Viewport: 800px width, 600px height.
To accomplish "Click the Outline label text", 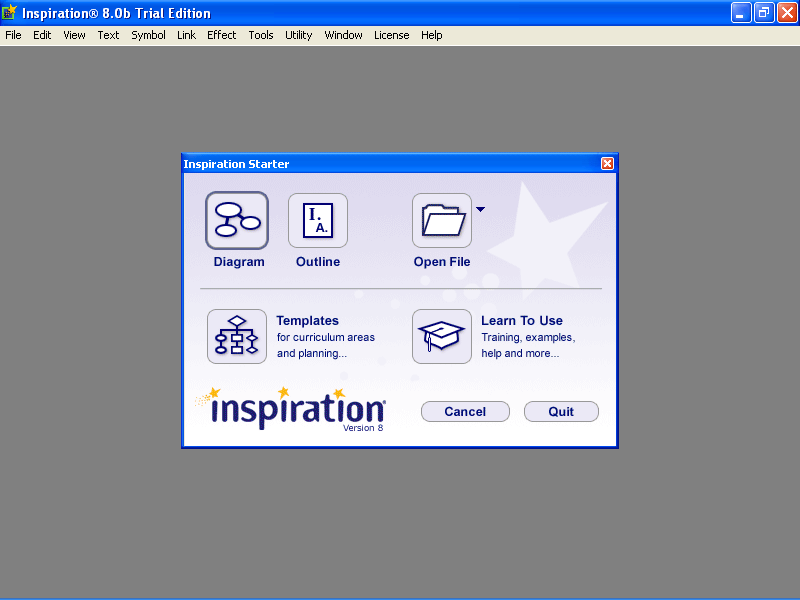I will [318, 262].
